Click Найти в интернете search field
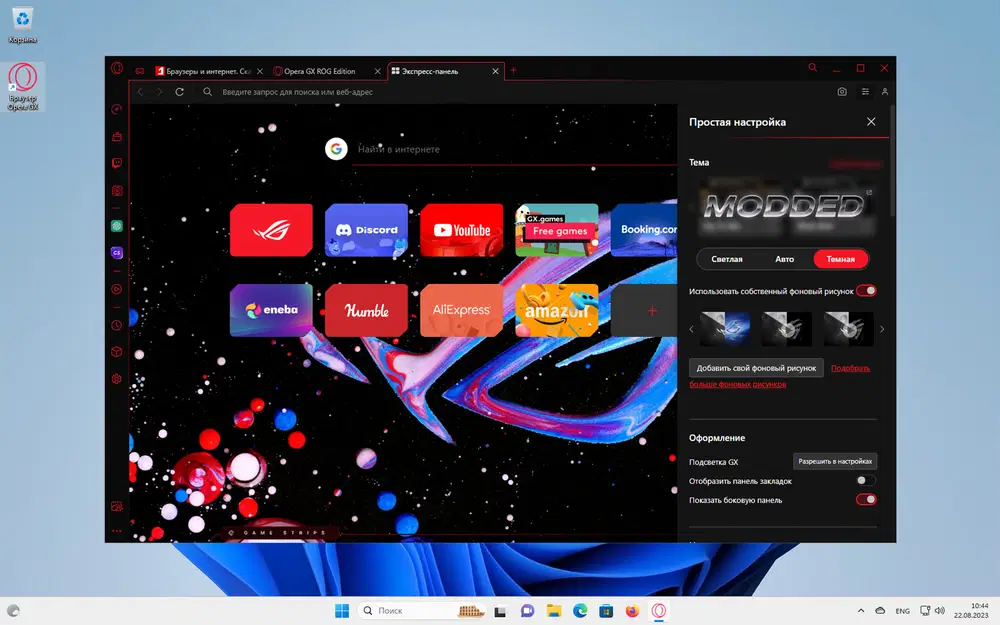Viewport: 1000px width, 625px height. click(514, 149)
